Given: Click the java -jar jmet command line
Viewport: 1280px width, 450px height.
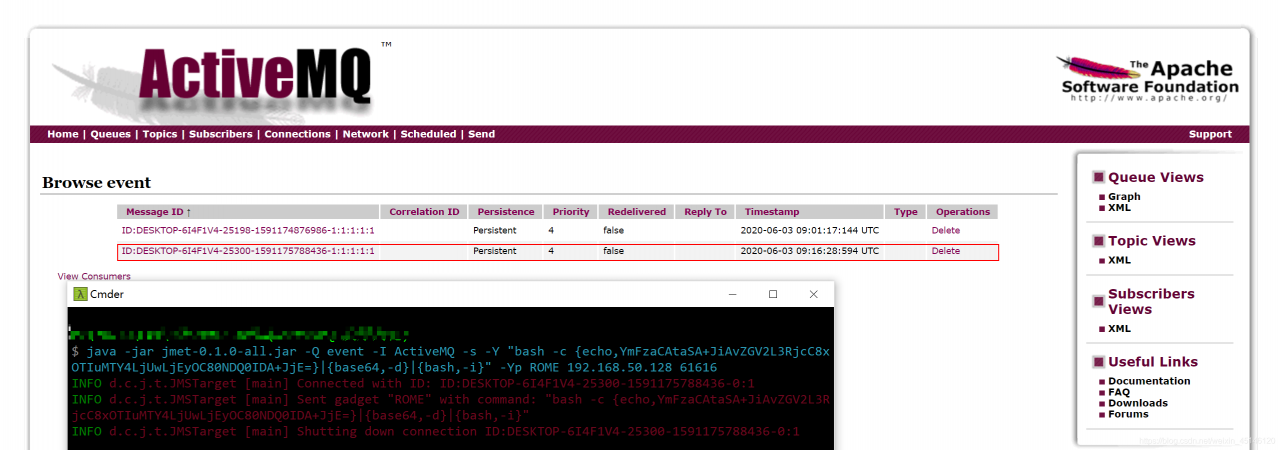Looking at the screenshot, I should pos(450,360).
